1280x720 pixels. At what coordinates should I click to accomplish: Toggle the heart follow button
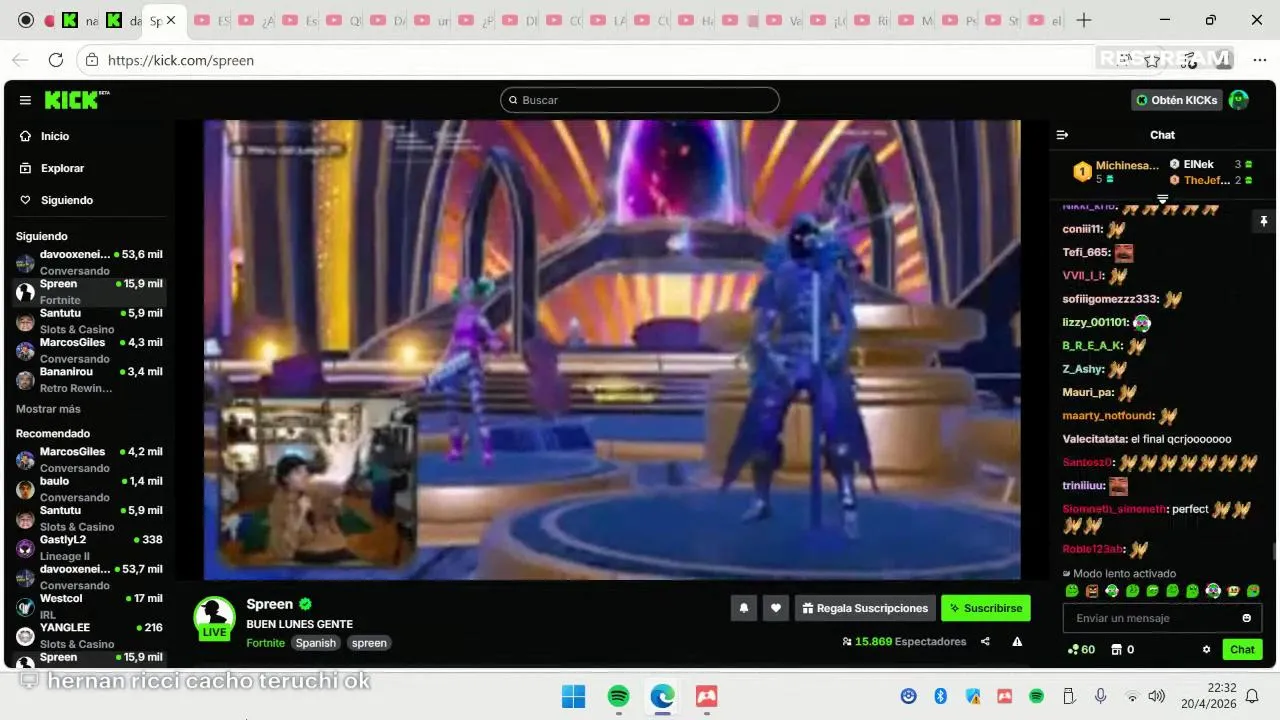point(776,608)
